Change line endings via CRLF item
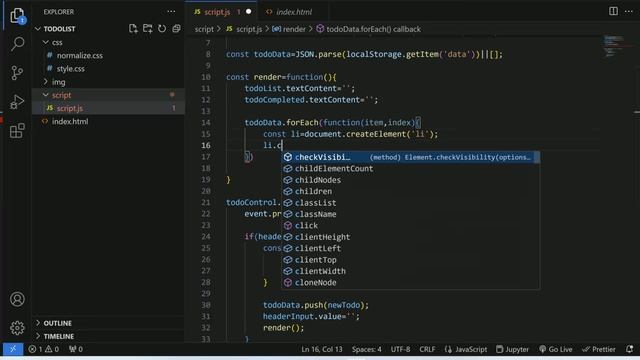The height and width of the screenshot is (360, 640). click(427, 349)
